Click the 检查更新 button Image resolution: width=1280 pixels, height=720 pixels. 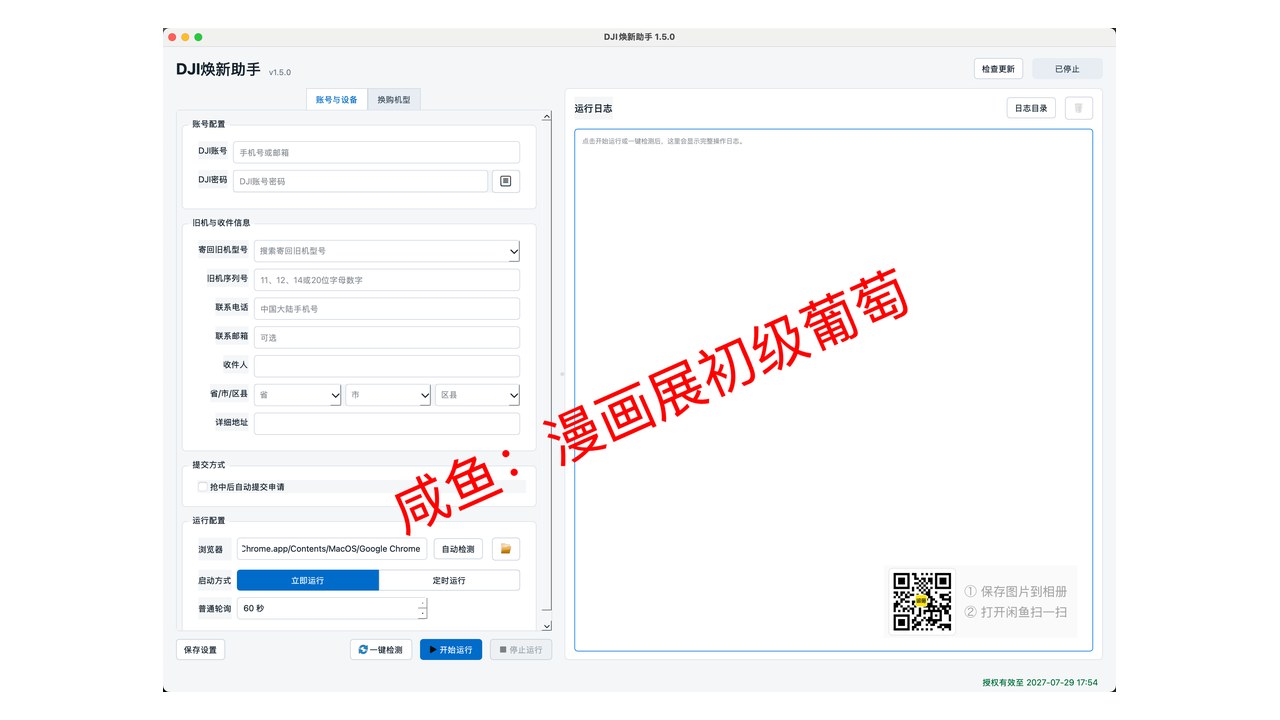998,69
